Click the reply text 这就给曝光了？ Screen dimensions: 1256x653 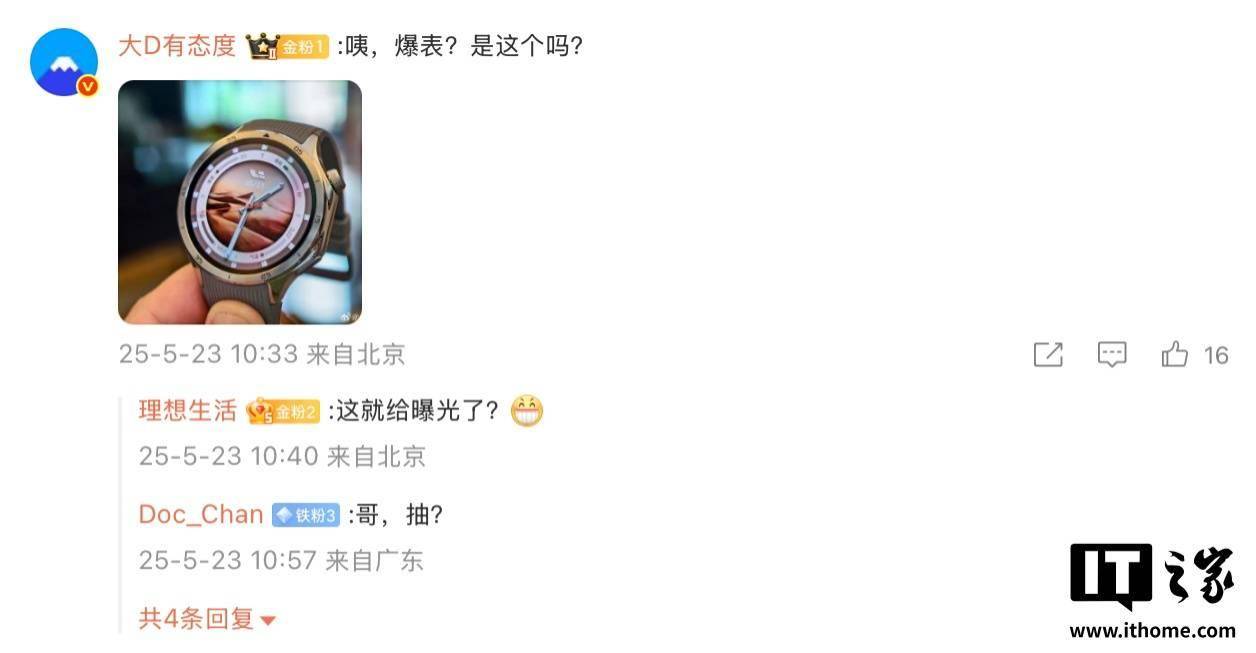point(417,411)
